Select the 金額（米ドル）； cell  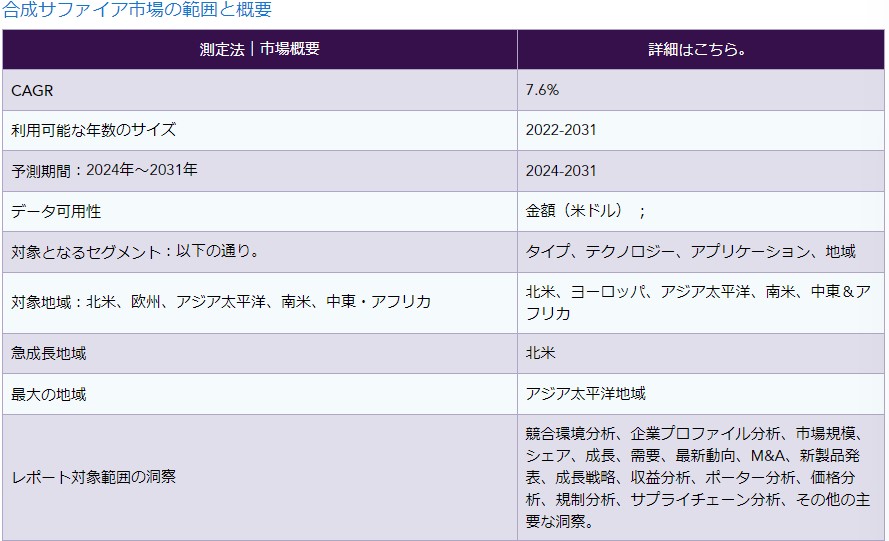click(701, 212)
